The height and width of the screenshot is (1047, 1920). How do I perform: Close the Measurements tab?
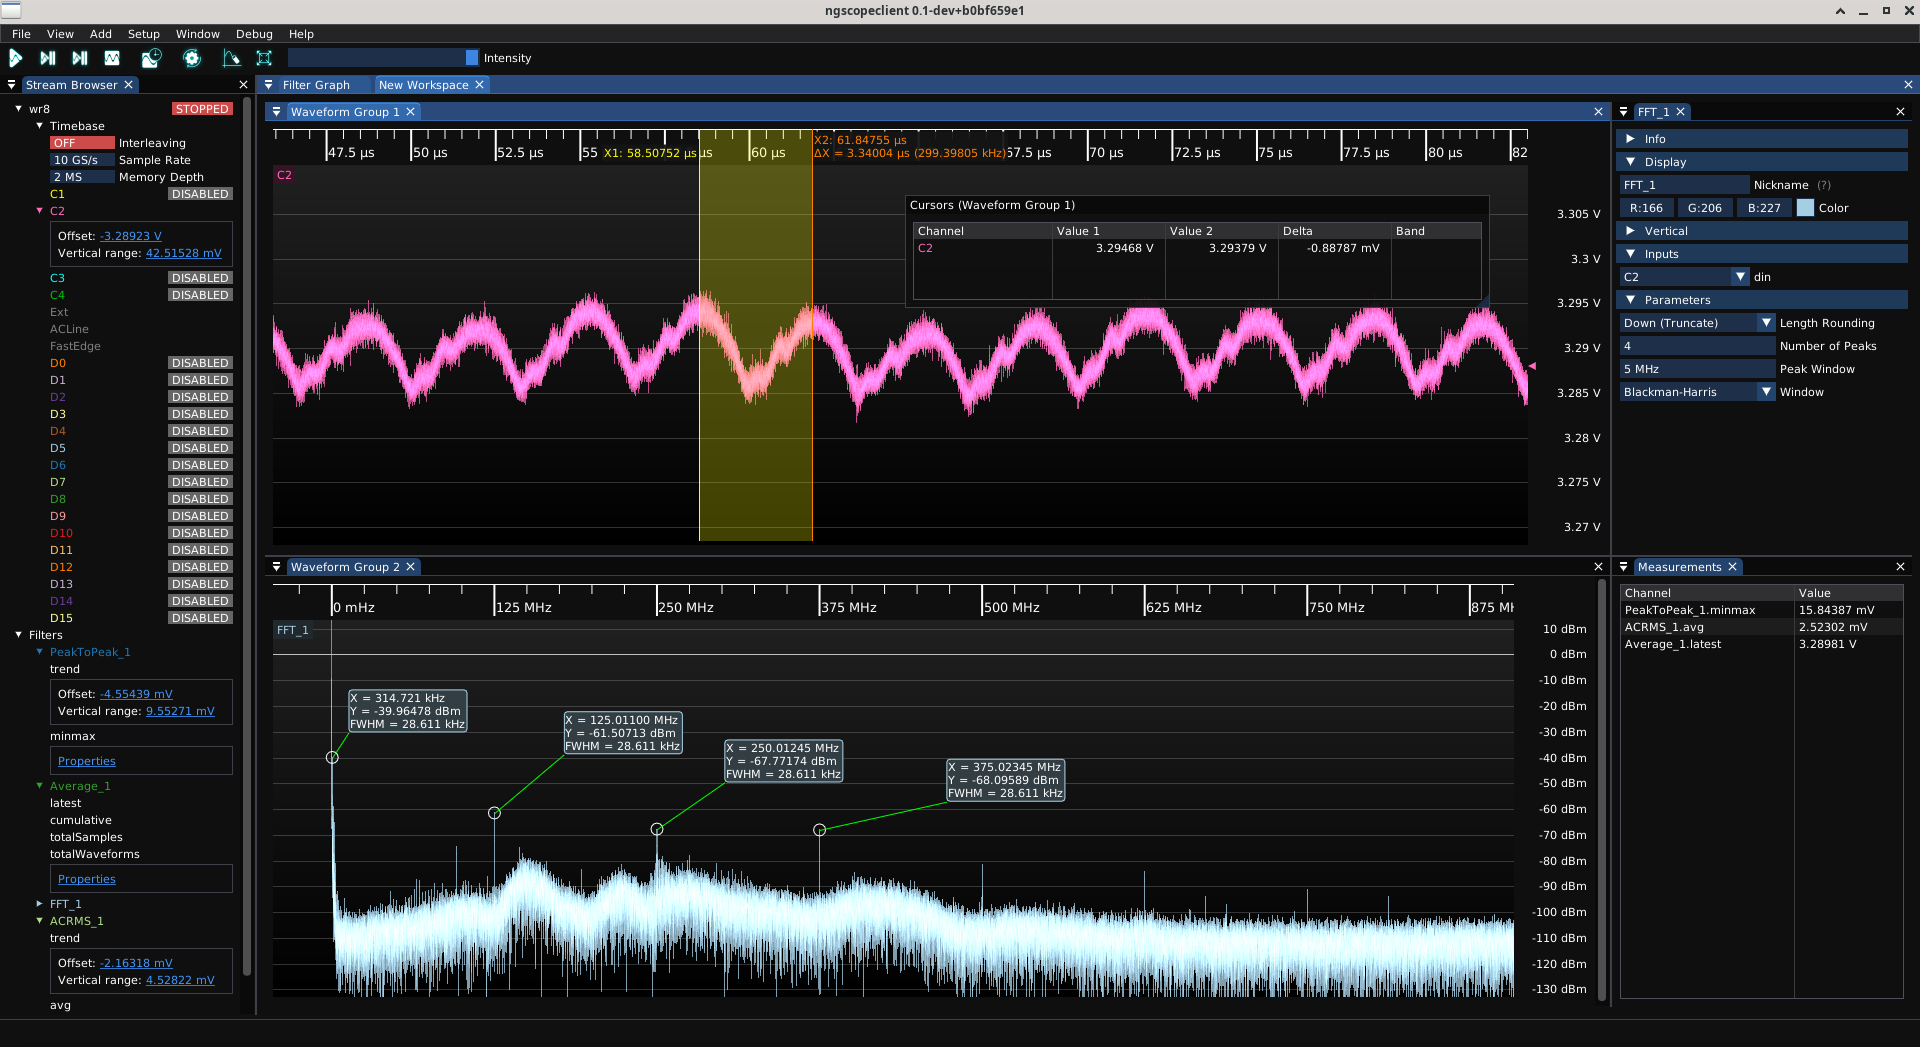[1733, 567]
